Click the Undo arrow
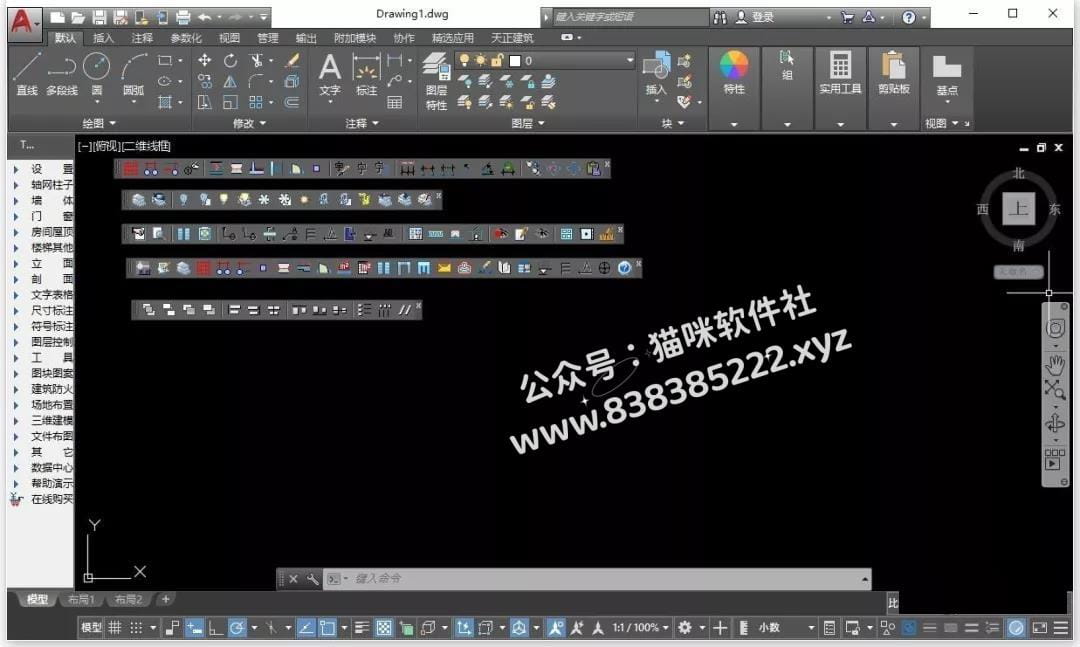This screenshot has width=1080, height=647. coord(205,17)
